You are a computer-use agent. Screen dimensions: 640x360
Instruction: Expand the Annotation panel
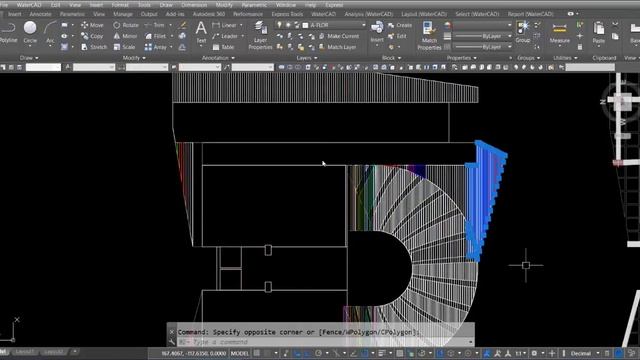click(x=218, y=58)
